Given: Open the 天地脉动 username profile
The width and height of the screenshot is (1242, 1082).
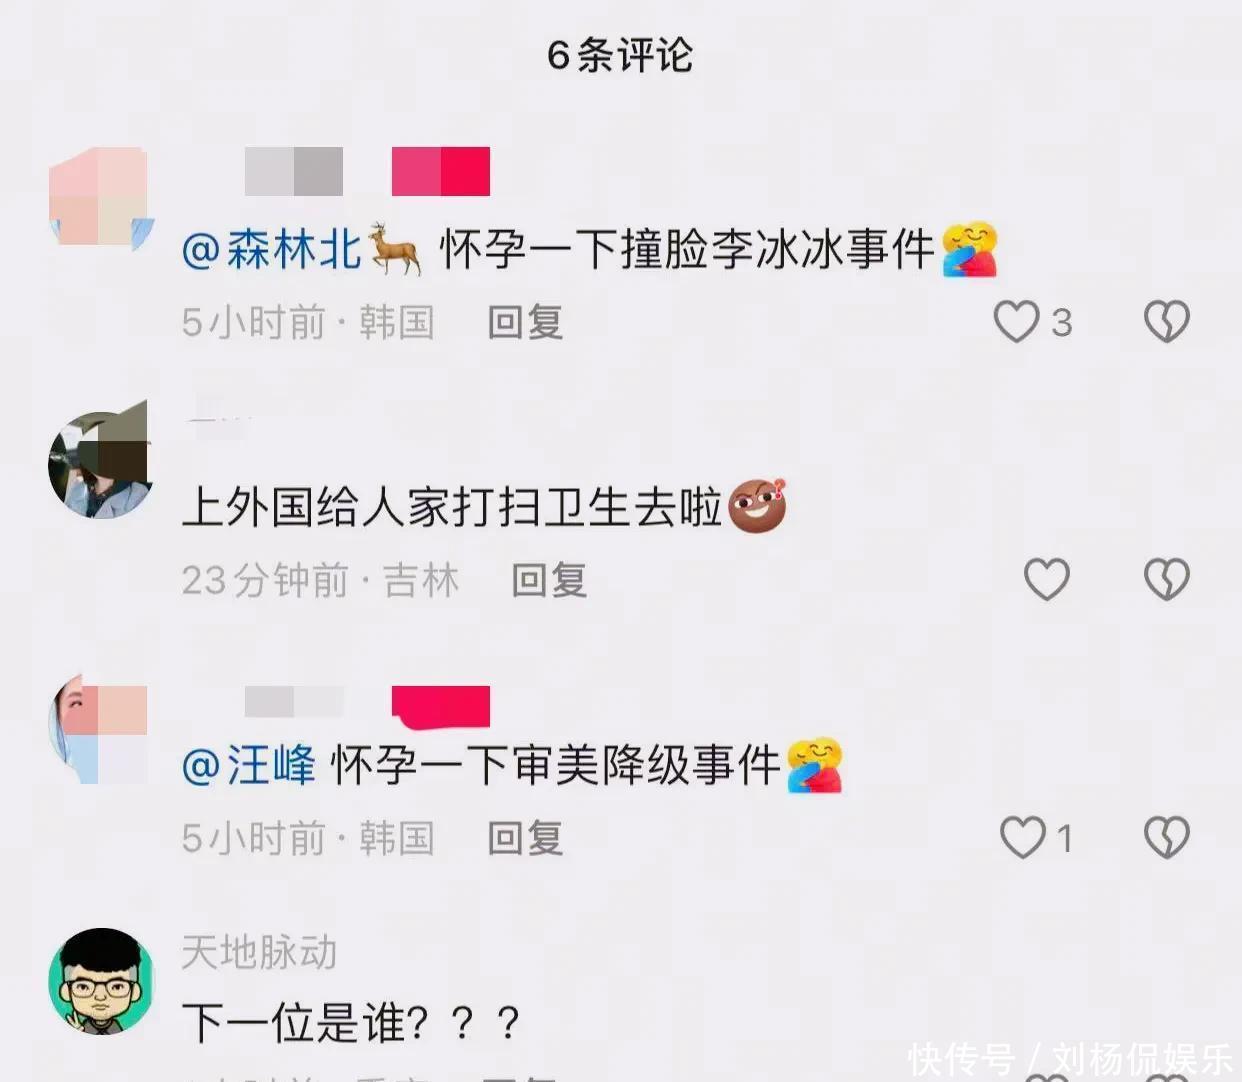Looking at the screenshot, I should (x=259, y=952).
